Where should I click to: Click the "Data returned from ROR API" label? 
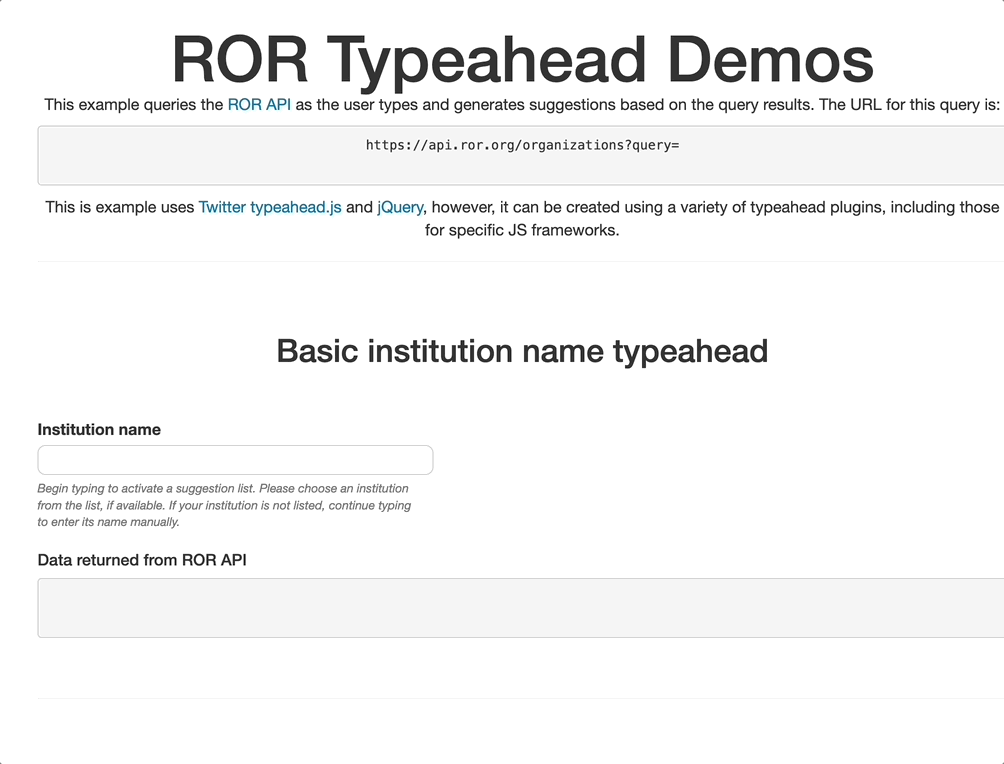[142, 560]
